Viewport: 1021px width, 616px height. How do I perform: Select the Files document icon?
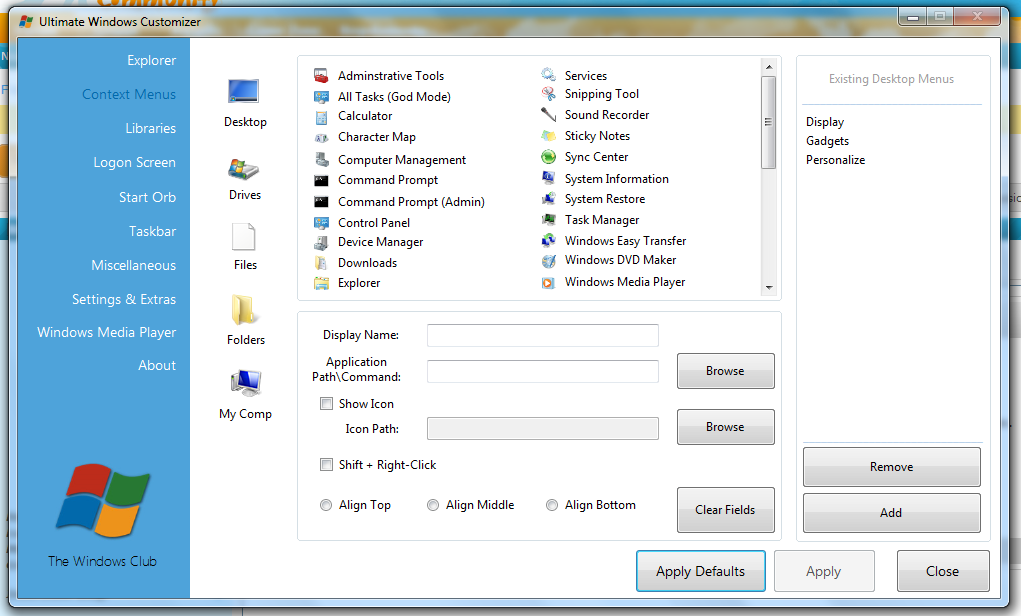[x=244, y=237]
